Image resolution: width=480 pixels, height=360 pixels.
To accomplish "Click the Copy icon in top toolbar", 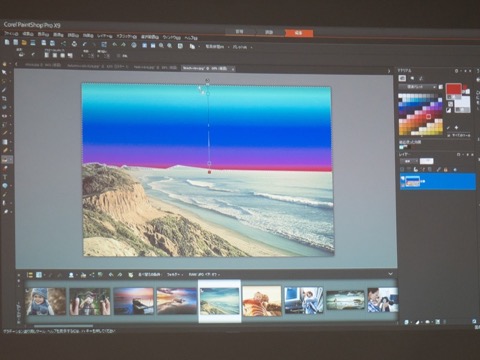I will coord(192,46).
